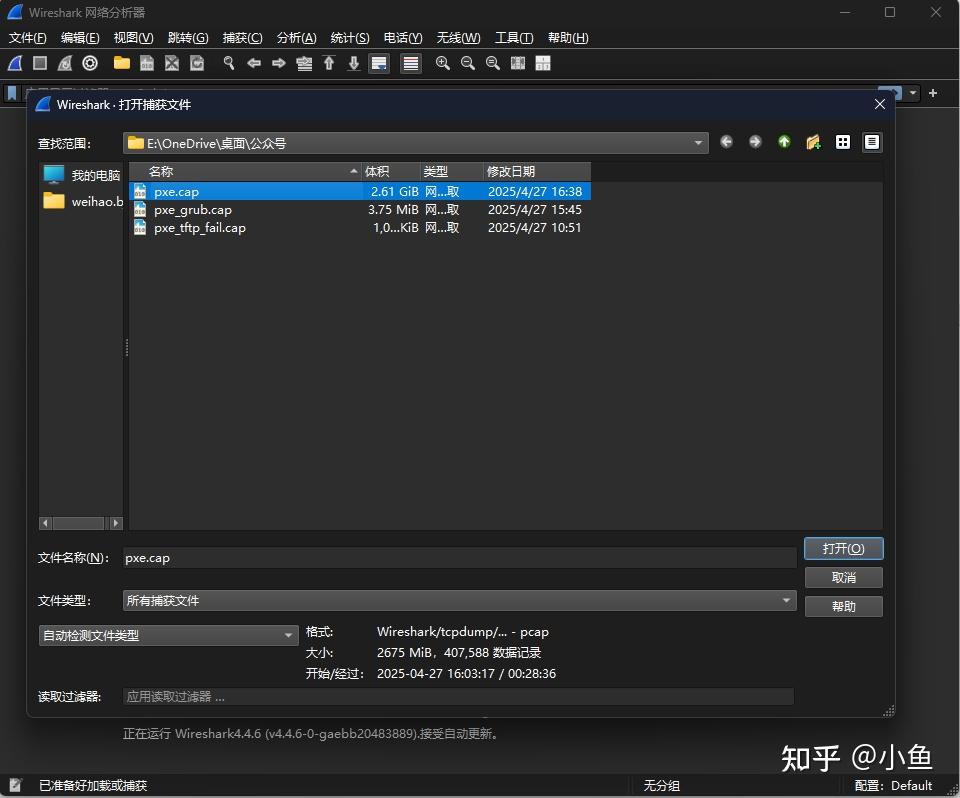Click the 文件名称 input field
The image size is (960, 798).
click(x=459, y=558)
